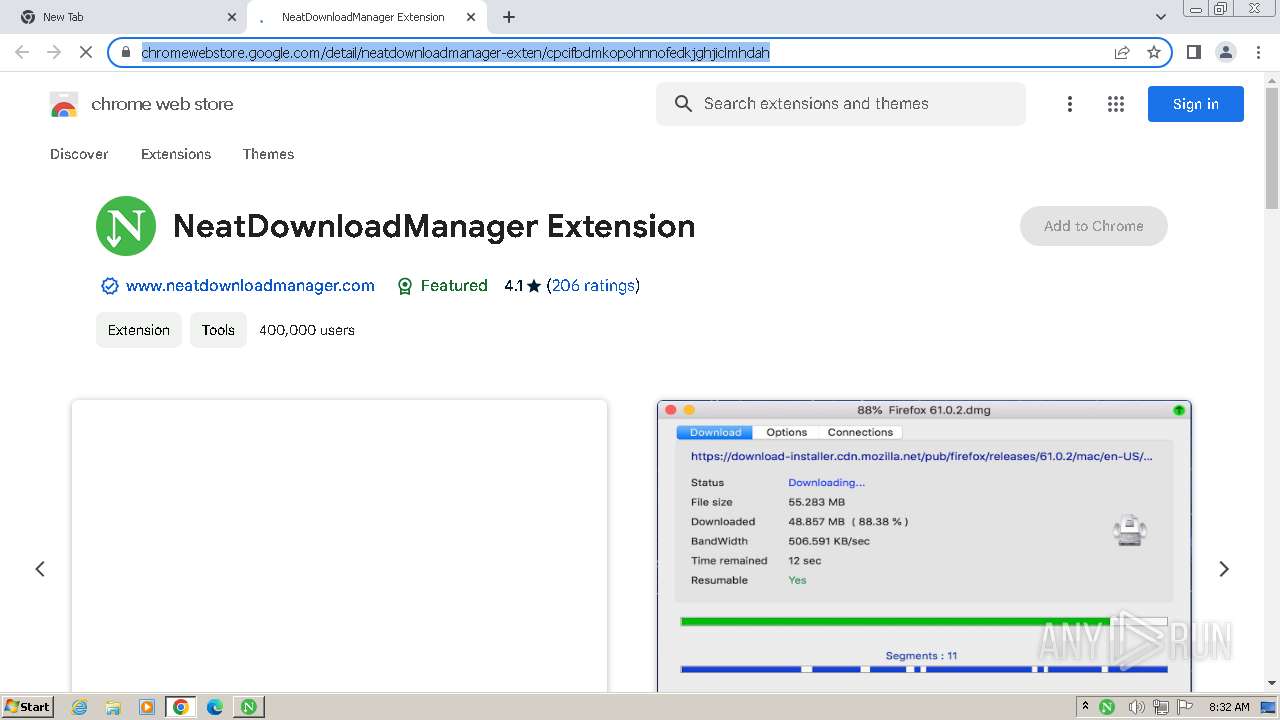
Task: Click the Add to Chrome button
Action: (x=1094, y=226)
